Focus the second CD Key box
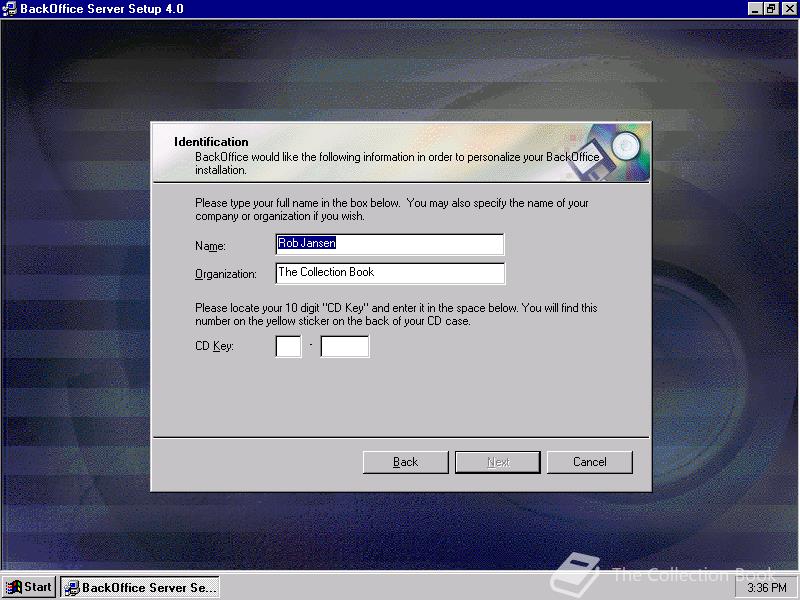Viewport: 800px width, 600px height. coord(344,346)
